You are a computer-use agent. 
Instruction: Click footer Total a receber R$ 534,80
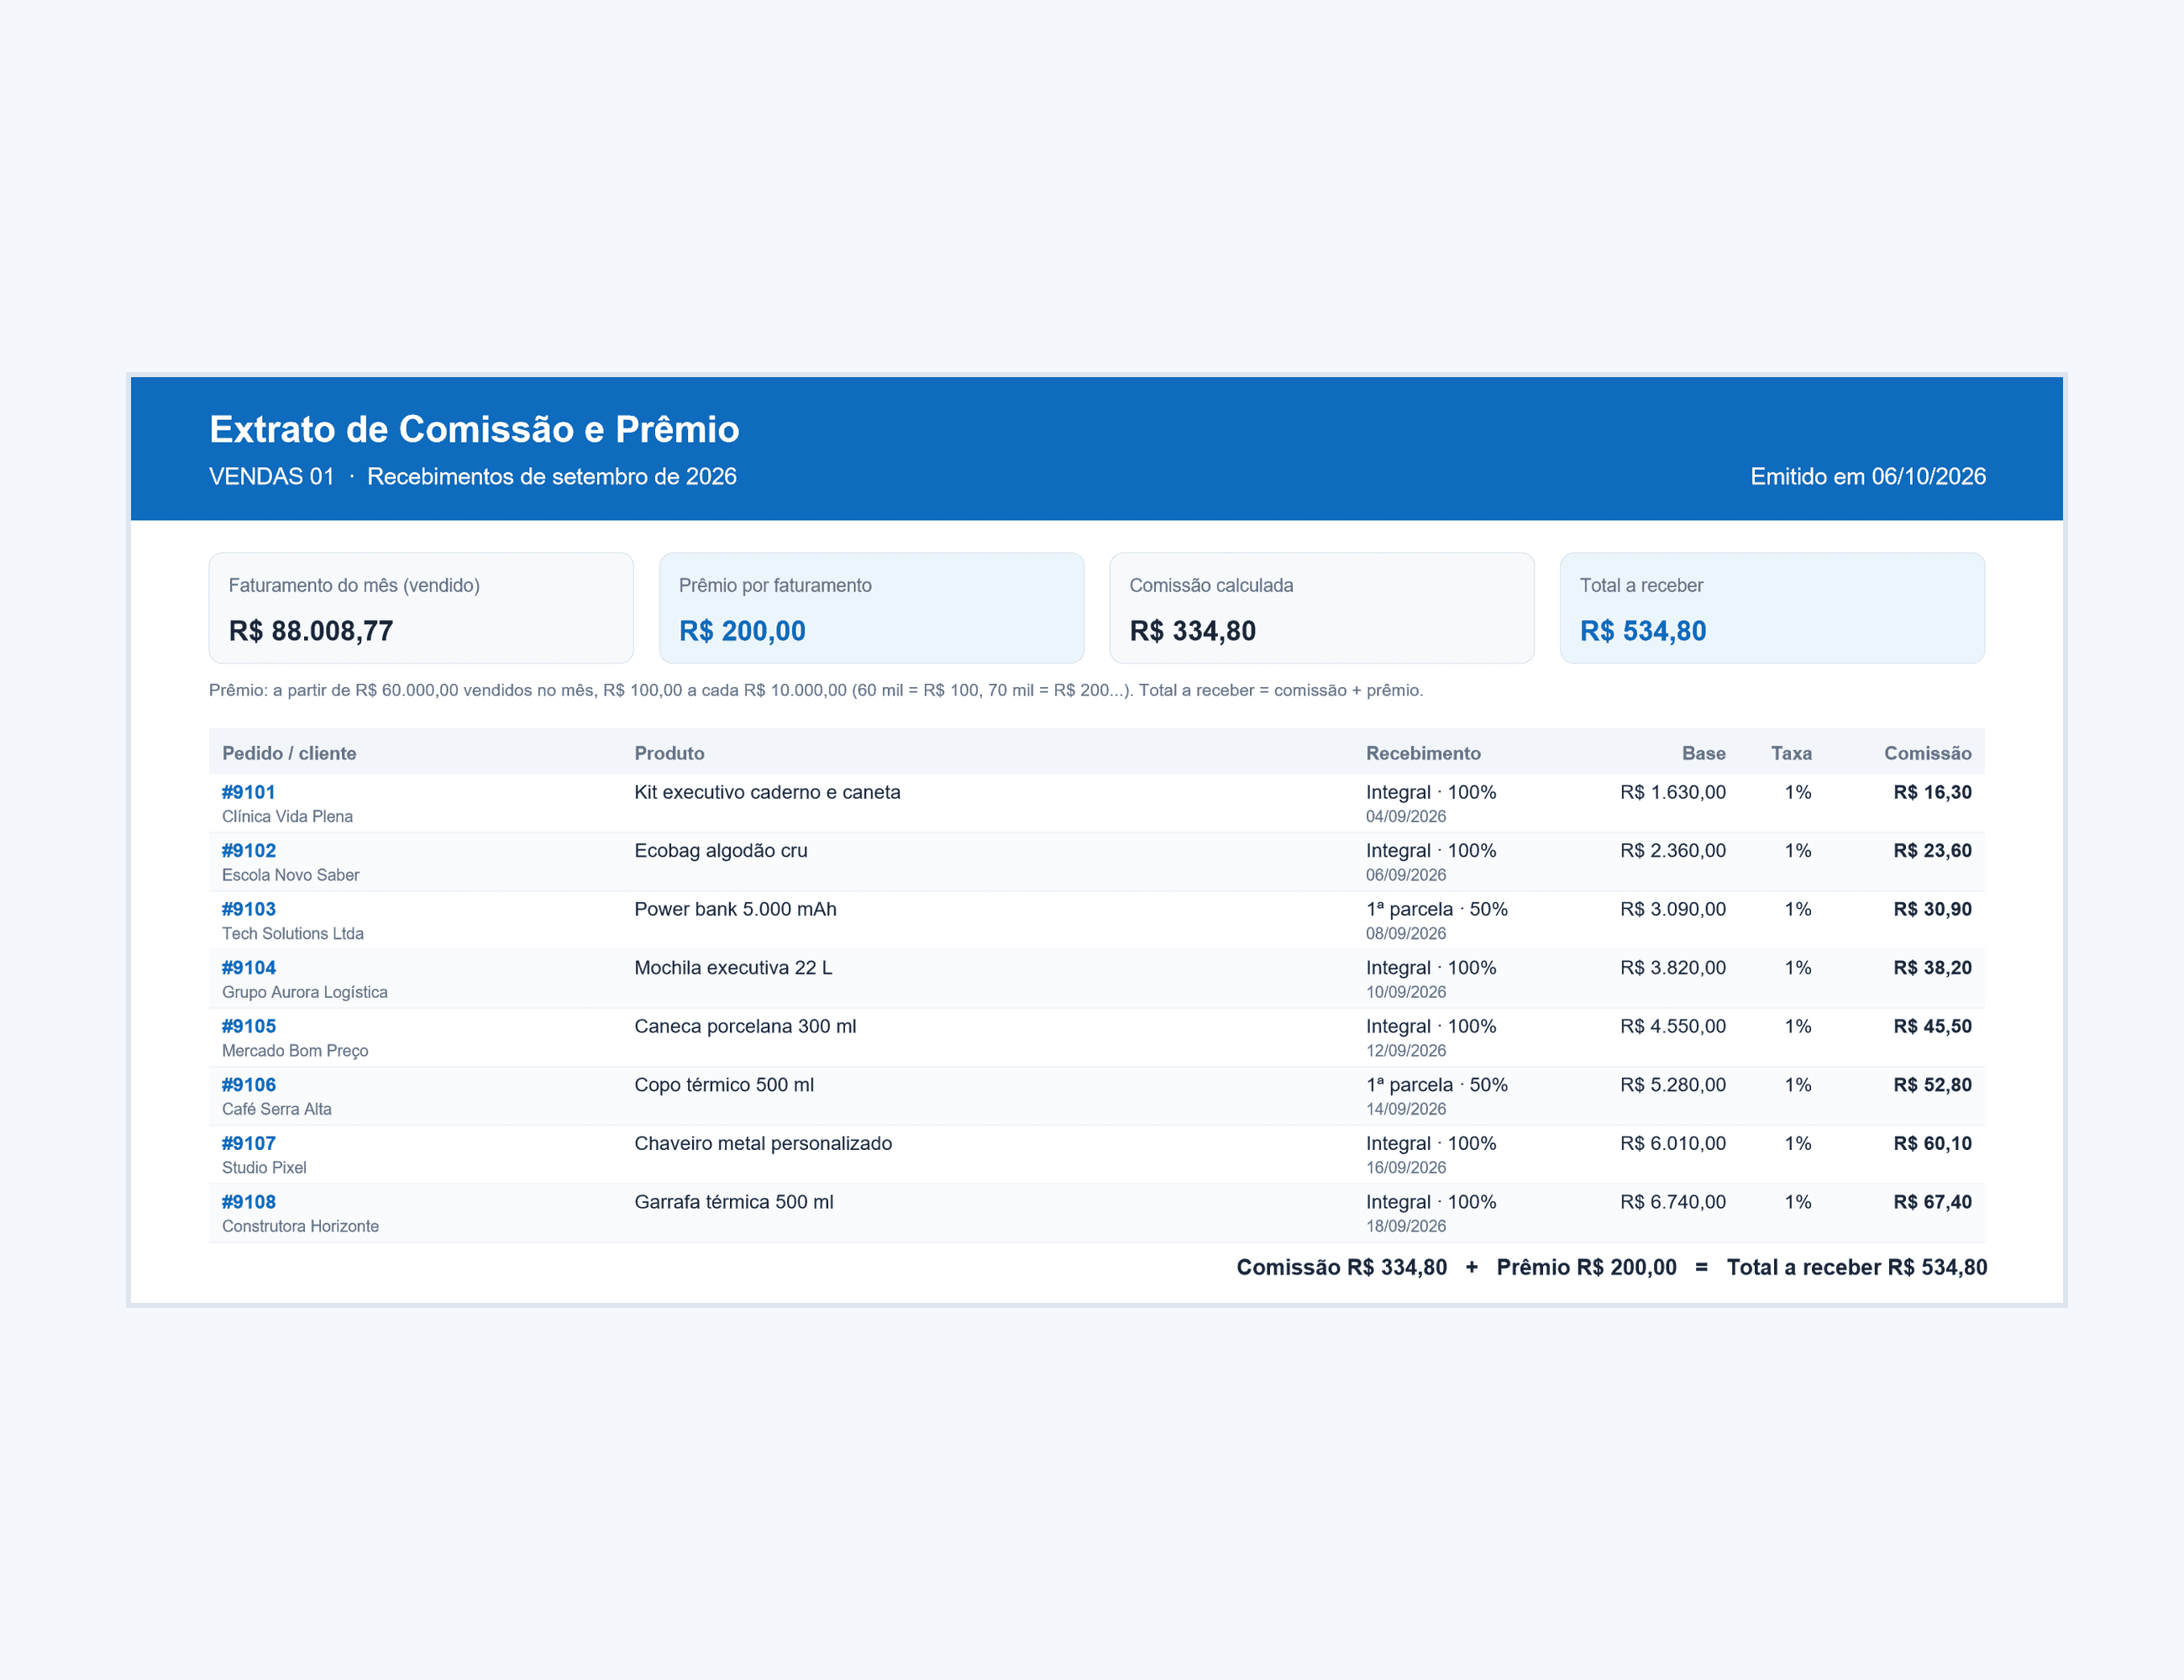pyautogui.click(x=1856, y=1267)
